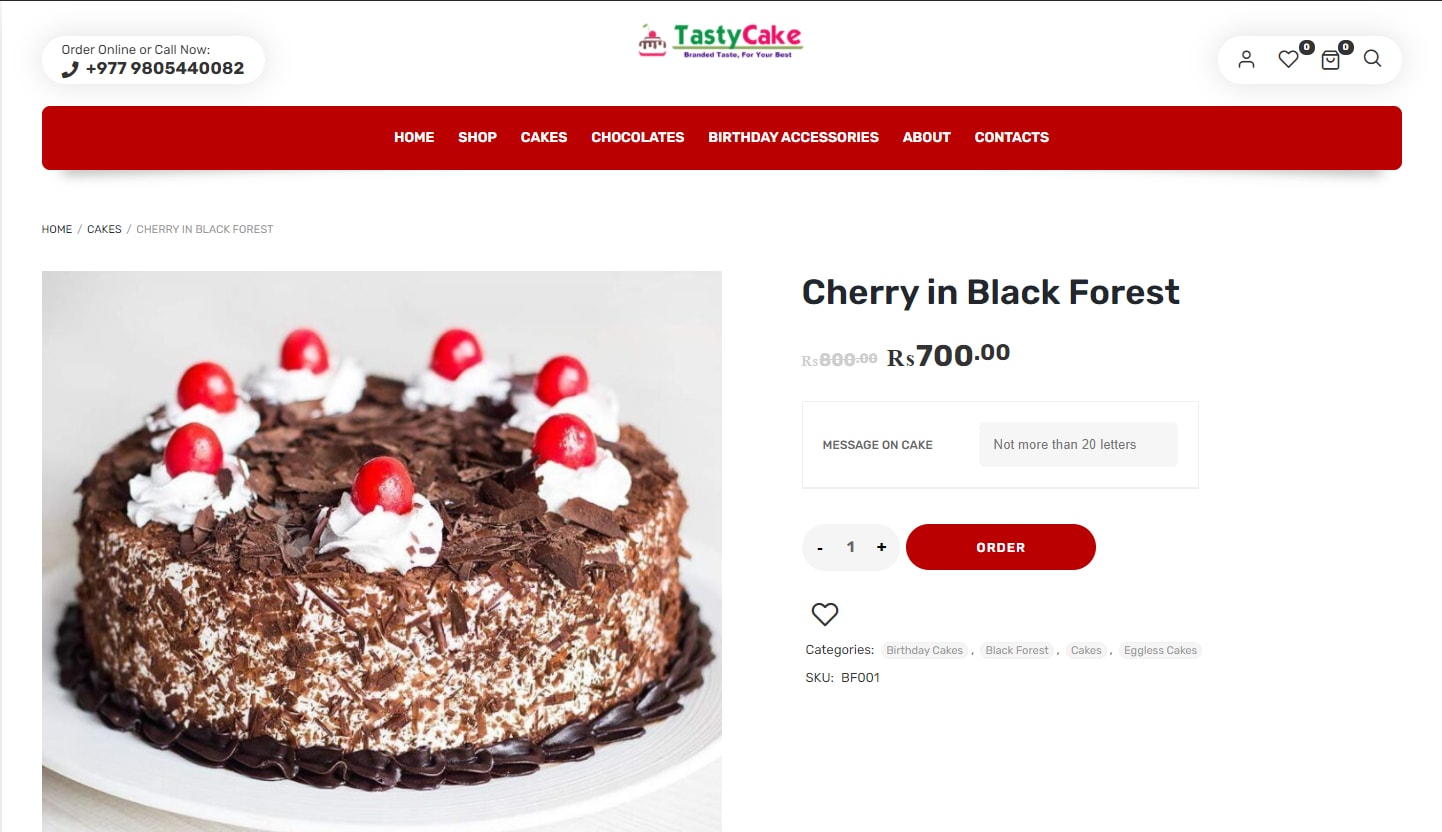Click the Cherry Black Forest cake image

point(382,551)
